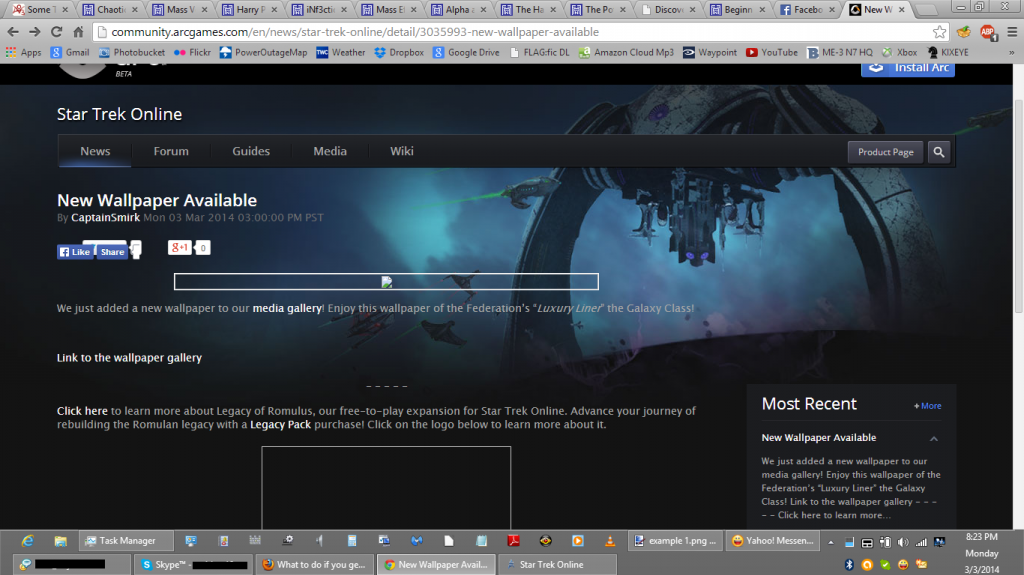Open the Flickr bookmark

193,52
